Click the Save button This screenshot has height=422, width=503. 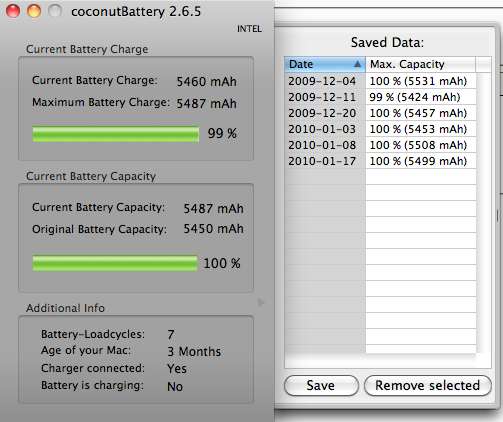point(321,385)
